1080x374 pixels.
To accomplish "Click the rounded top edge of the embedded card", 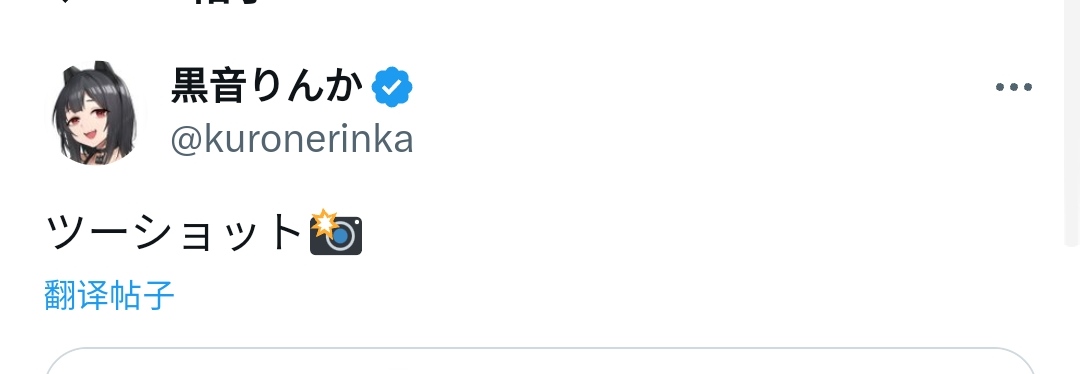I will click(x=540, y=349).
